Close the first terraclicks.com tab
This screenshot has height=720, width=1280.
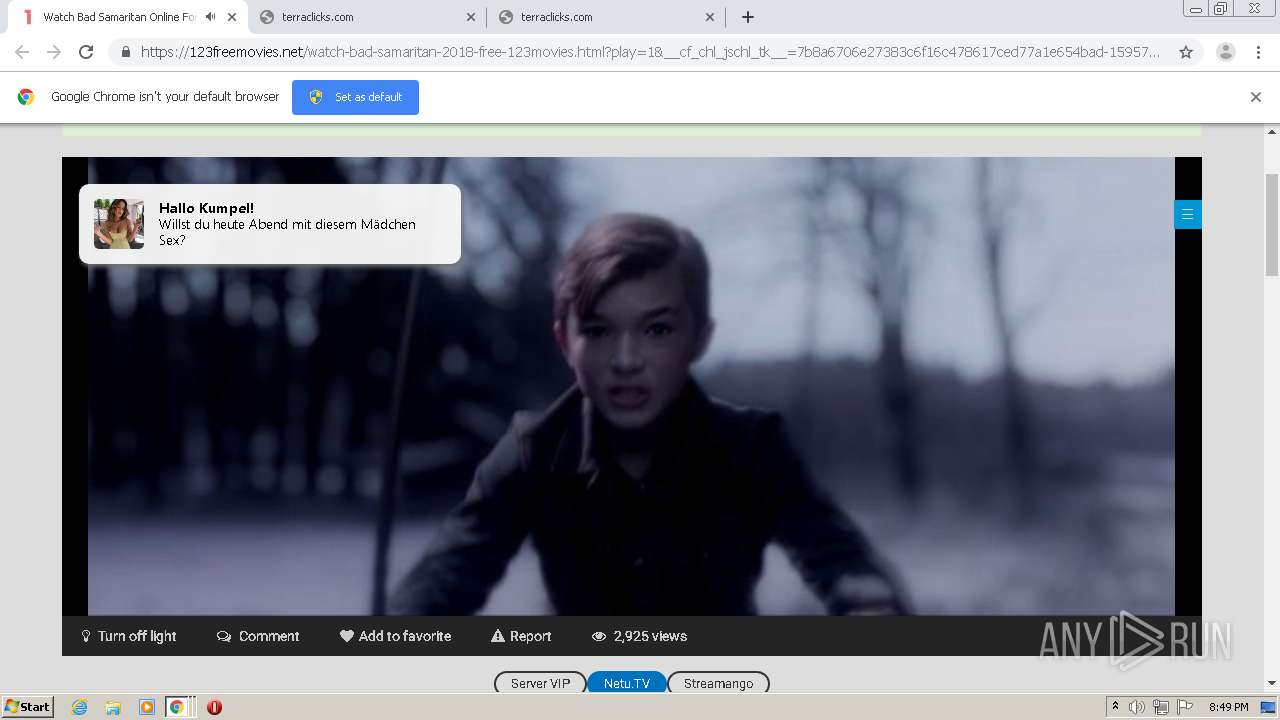coord(471,17)
